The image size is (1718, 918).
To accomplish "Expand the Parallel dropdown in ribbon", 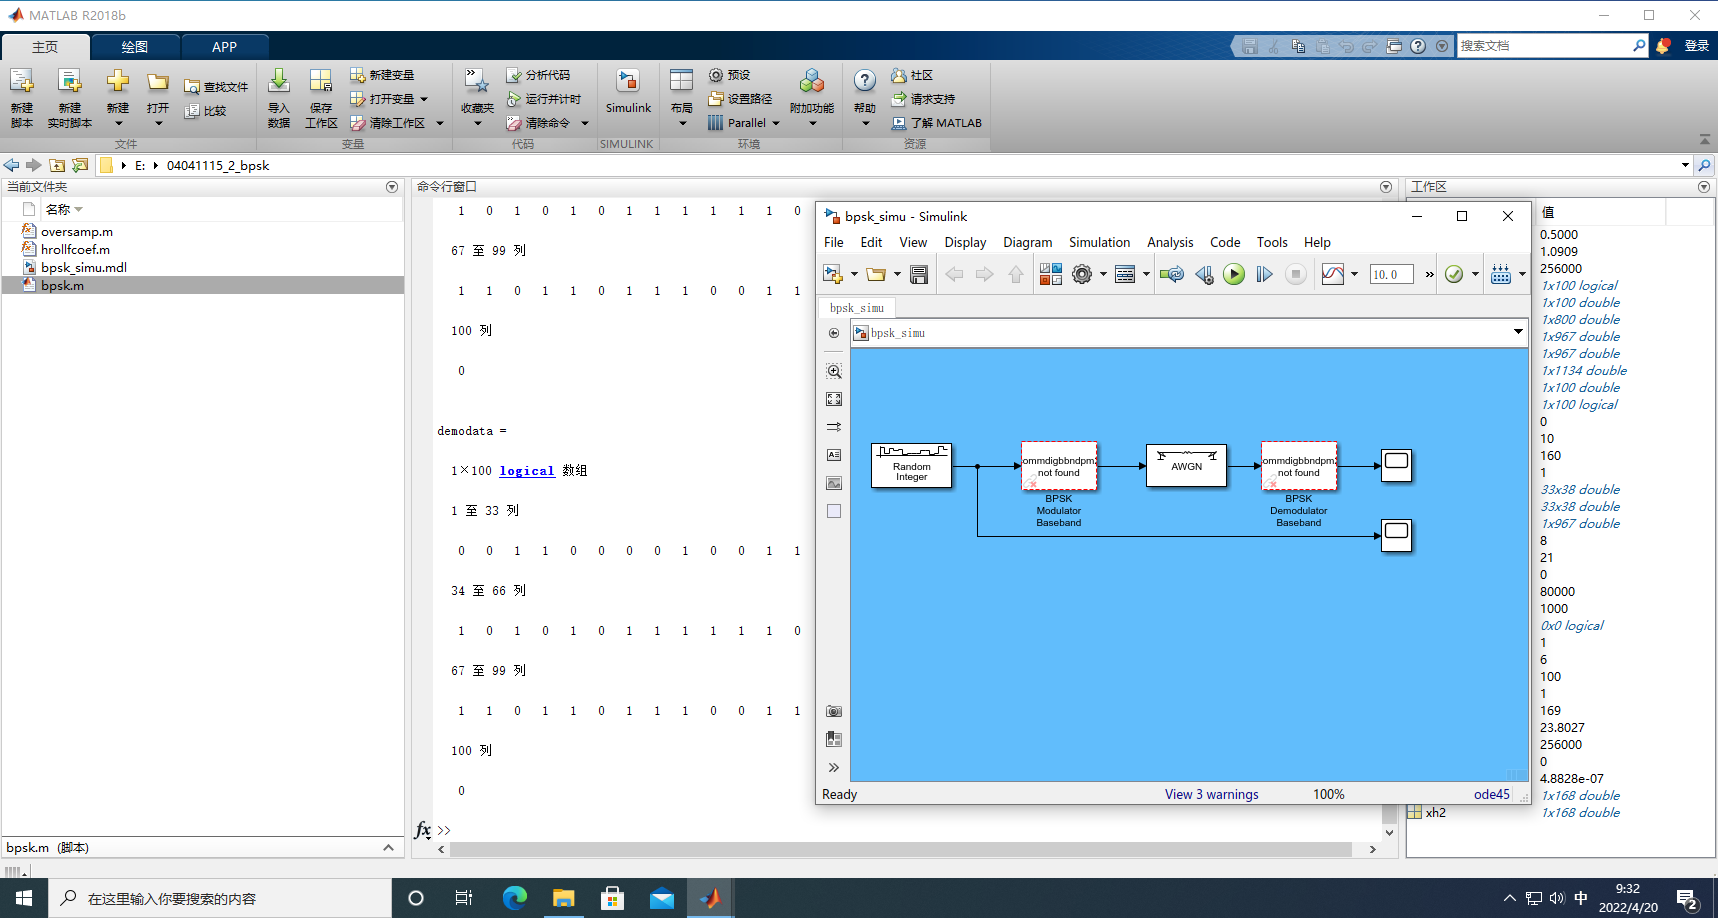I will 775,123.
